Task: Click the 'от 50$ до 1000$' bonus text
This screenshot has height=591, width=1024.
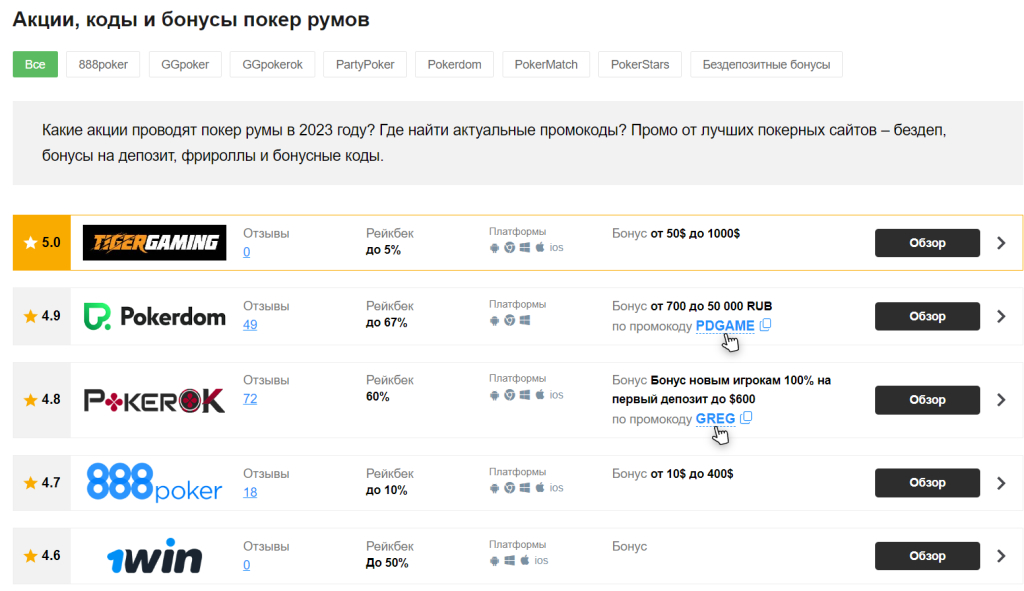Action: click(x=695, y=233)
